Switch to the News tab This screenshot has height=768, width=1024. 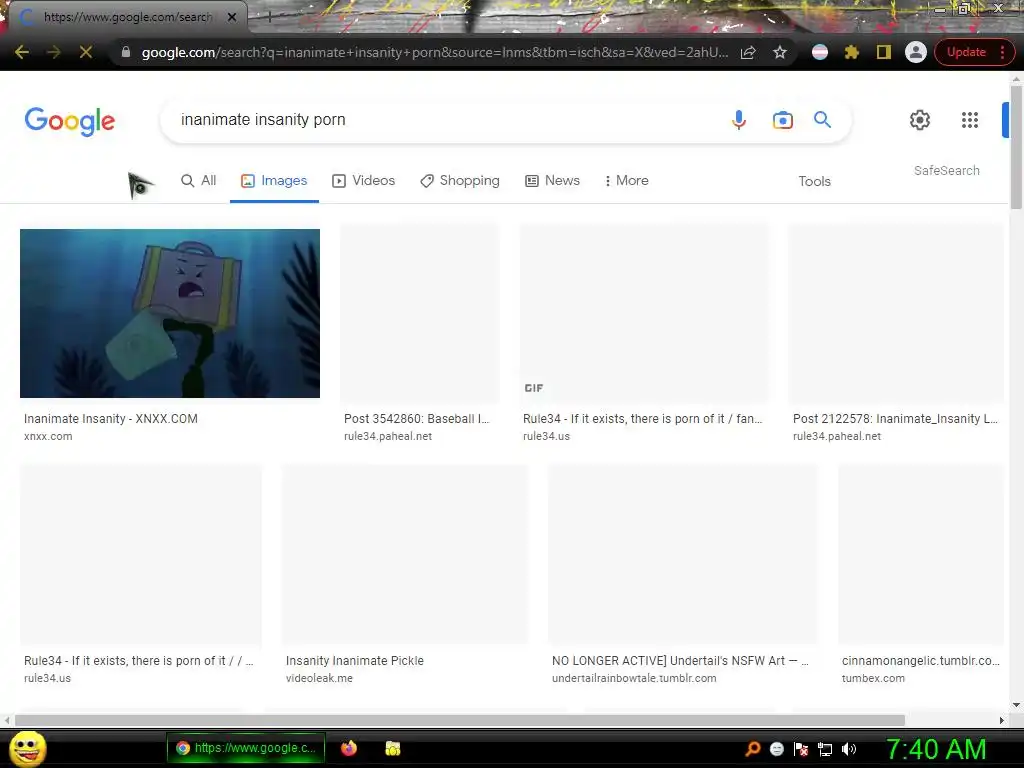coord(552,181)
